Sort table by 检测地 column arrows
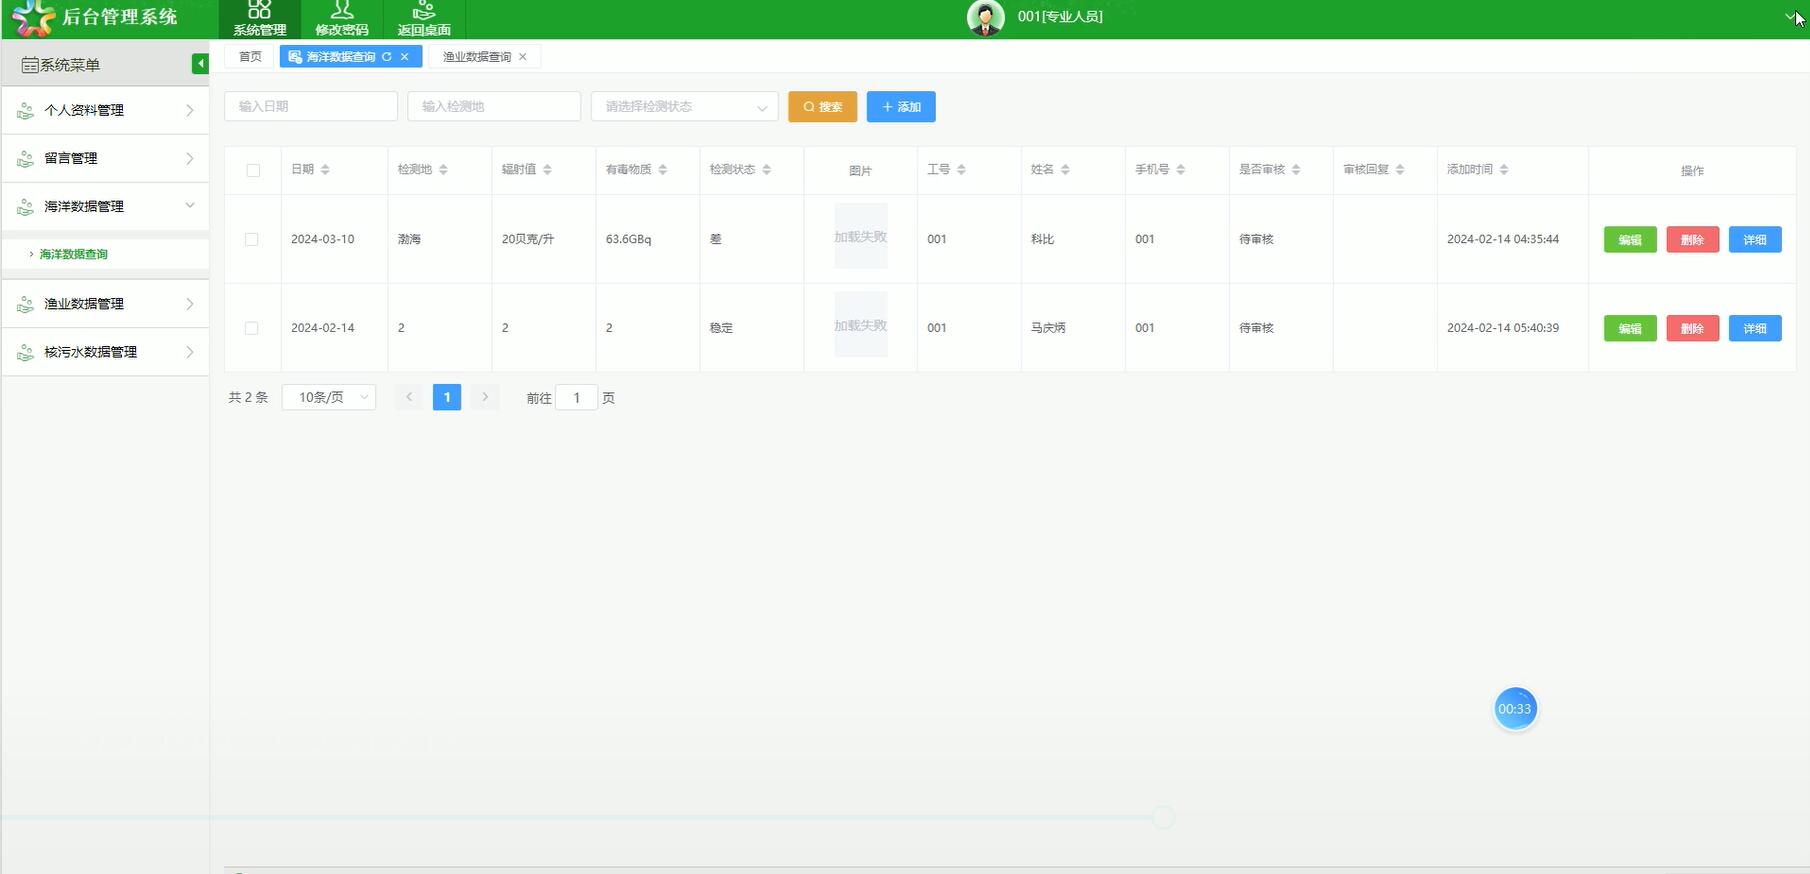Image resolution: width=1810 pixels, height=874 pixels. (x=443, y=170)
